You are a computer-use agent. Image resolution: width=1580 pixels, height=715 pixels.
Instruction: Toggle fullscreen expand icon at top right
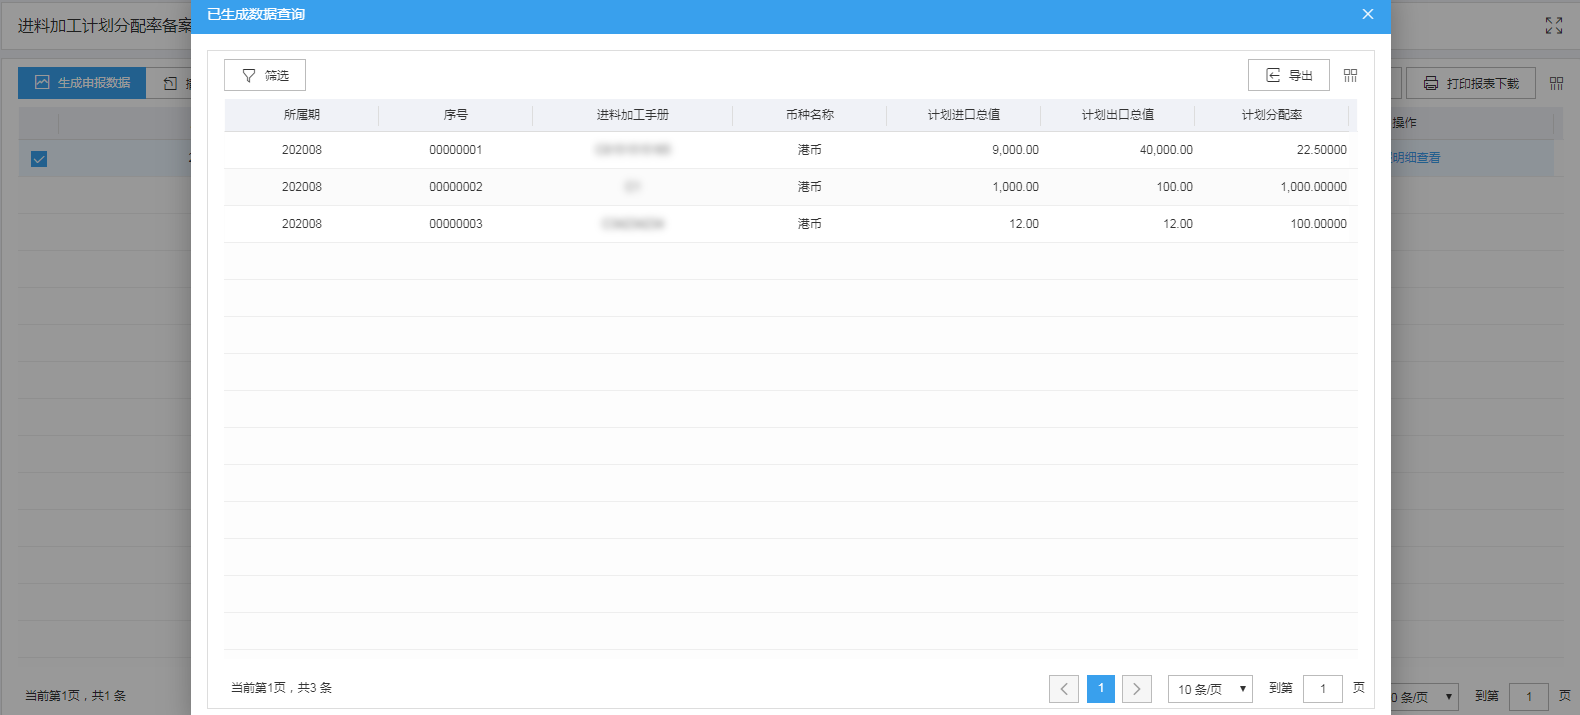point(1553,26)
